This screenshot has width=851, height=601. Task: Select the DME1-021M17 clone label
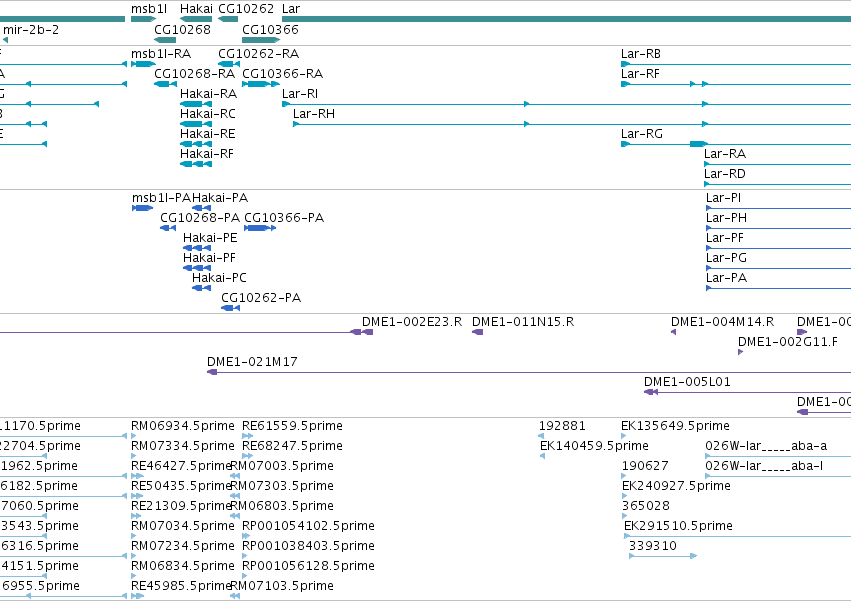tap(252, 362)
